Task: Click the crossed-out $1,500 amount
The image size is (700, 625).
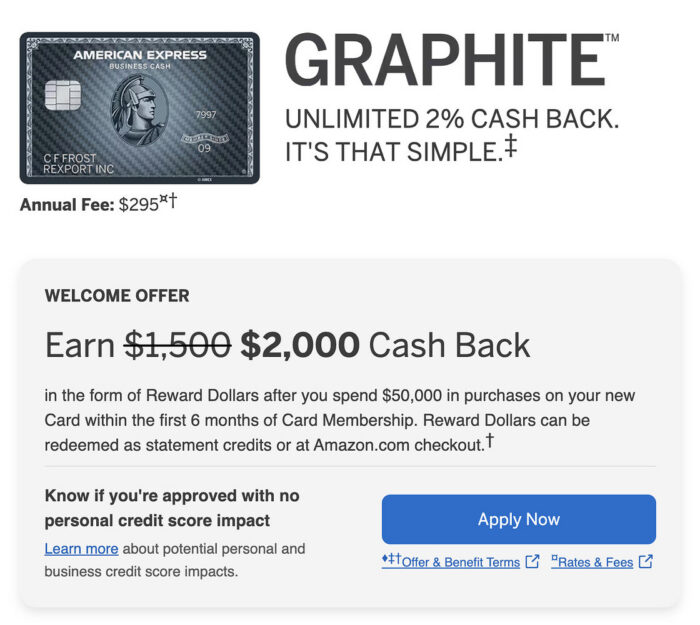Action: coord(177,345)
